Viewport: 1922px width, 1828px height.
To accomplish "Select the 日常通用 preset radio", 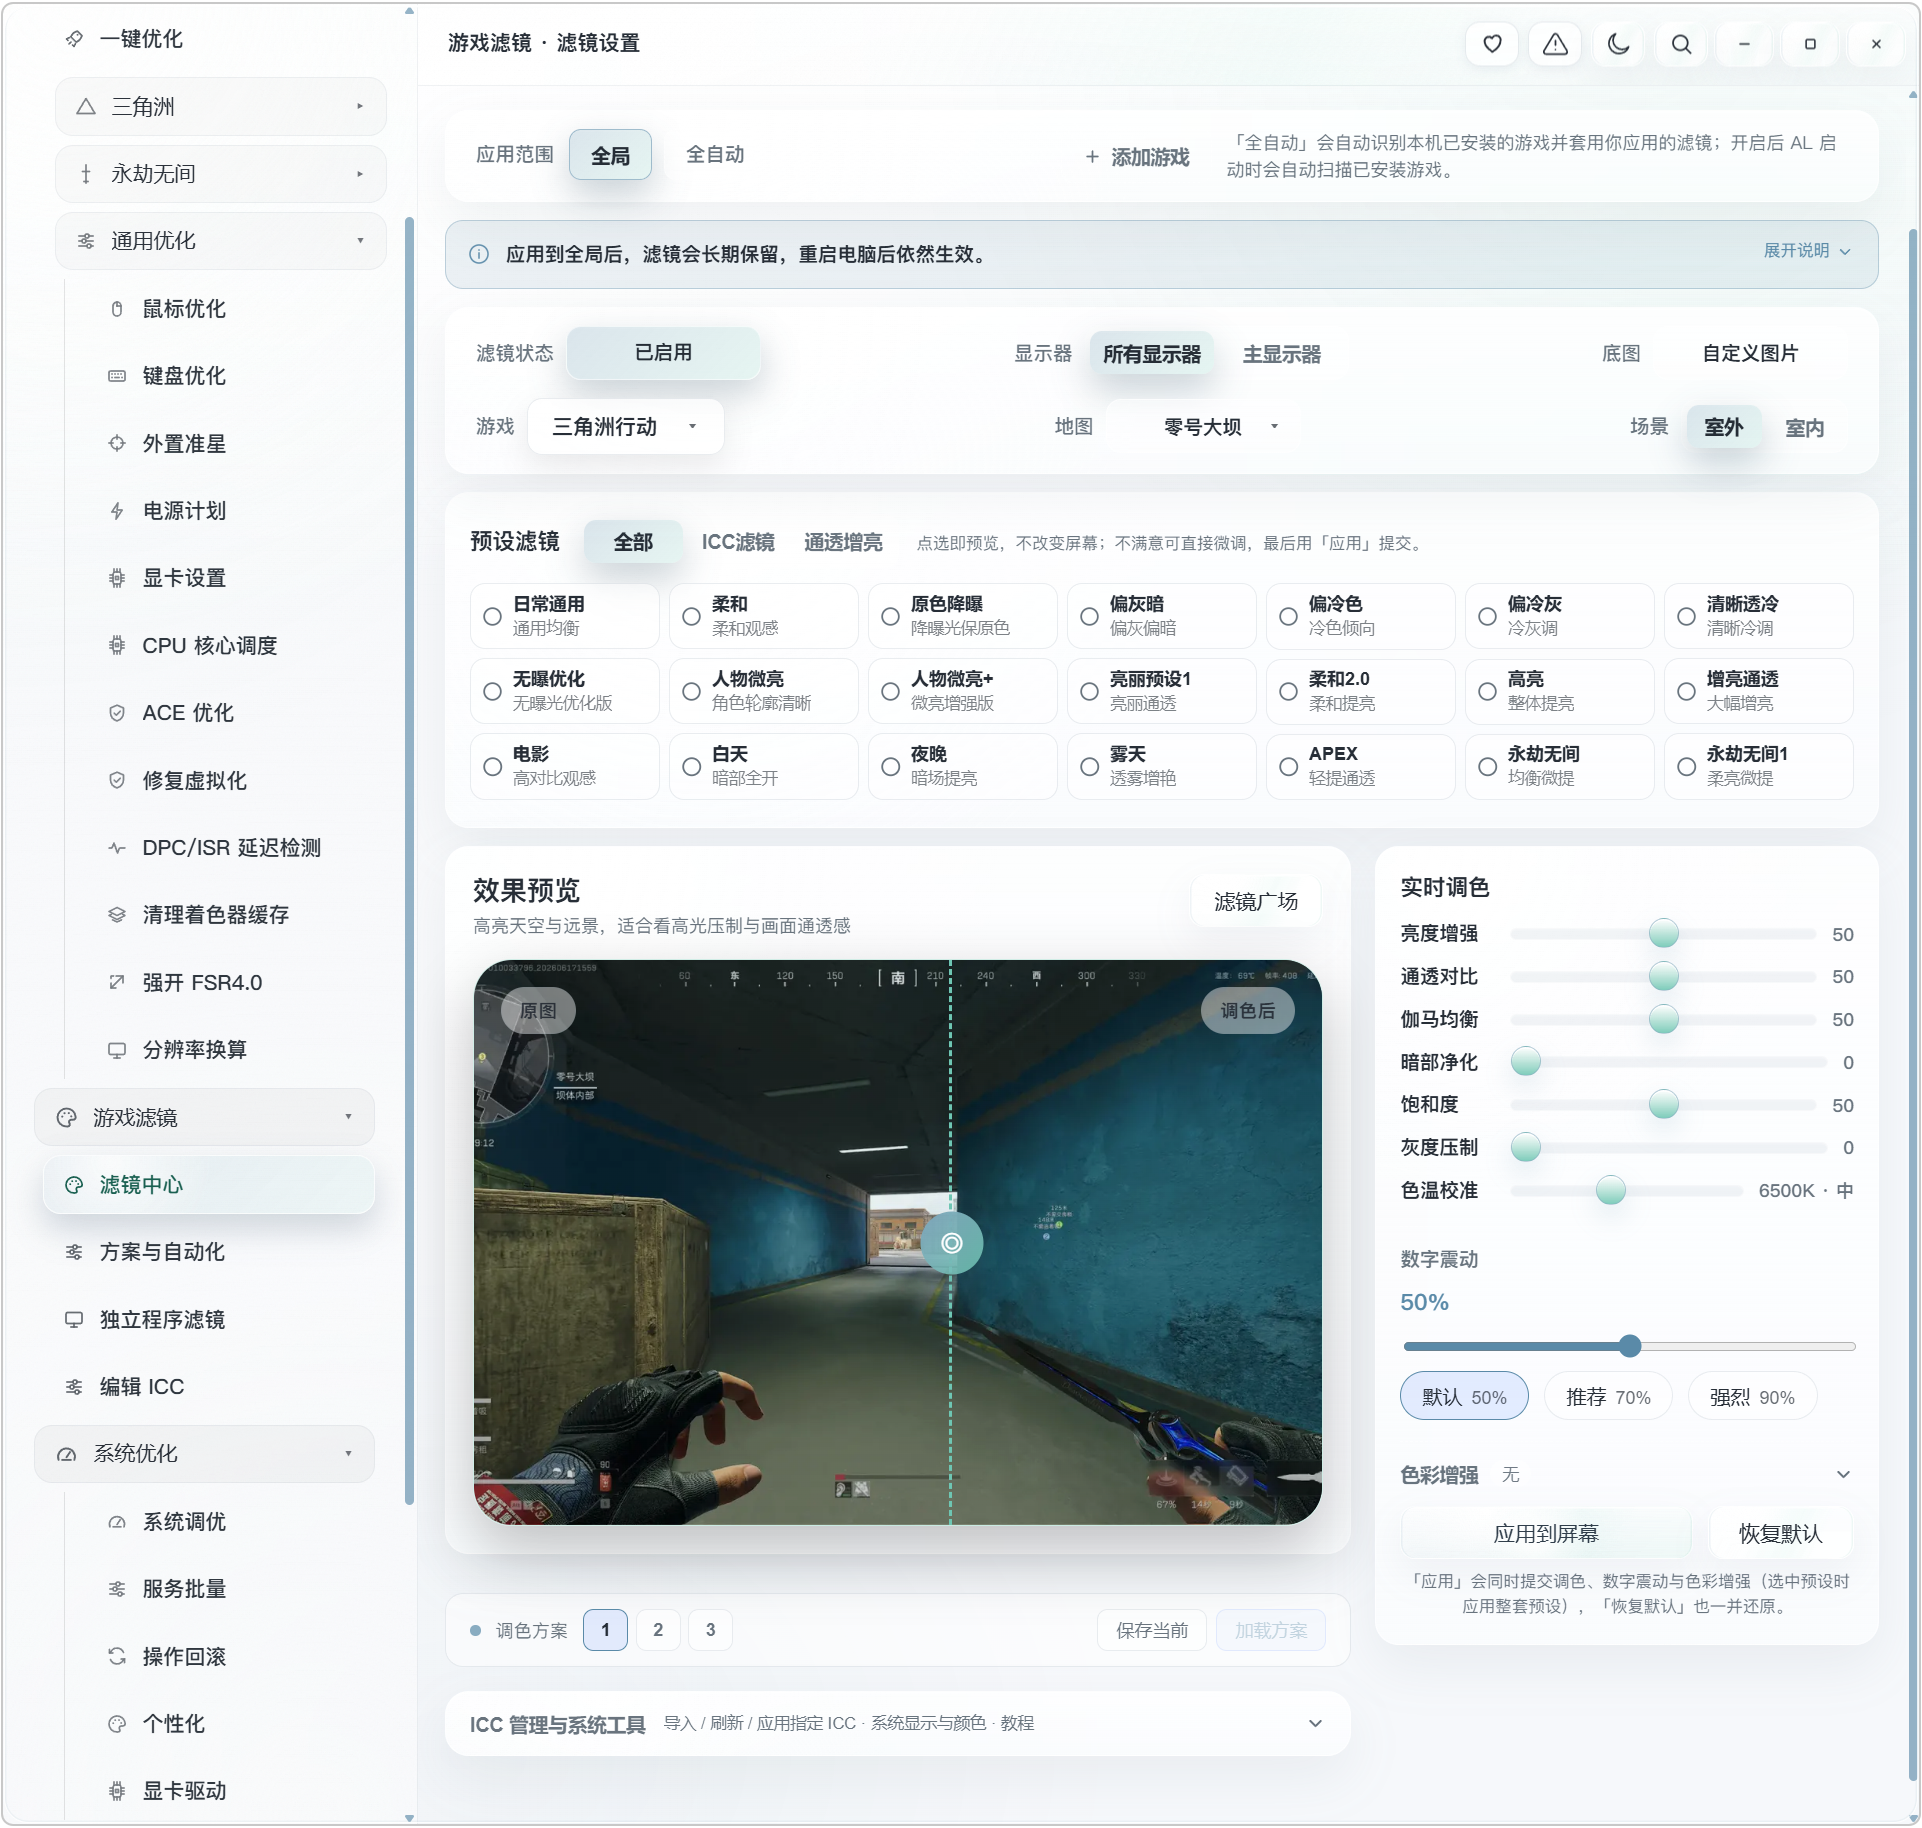I will (x=492, y=616).
